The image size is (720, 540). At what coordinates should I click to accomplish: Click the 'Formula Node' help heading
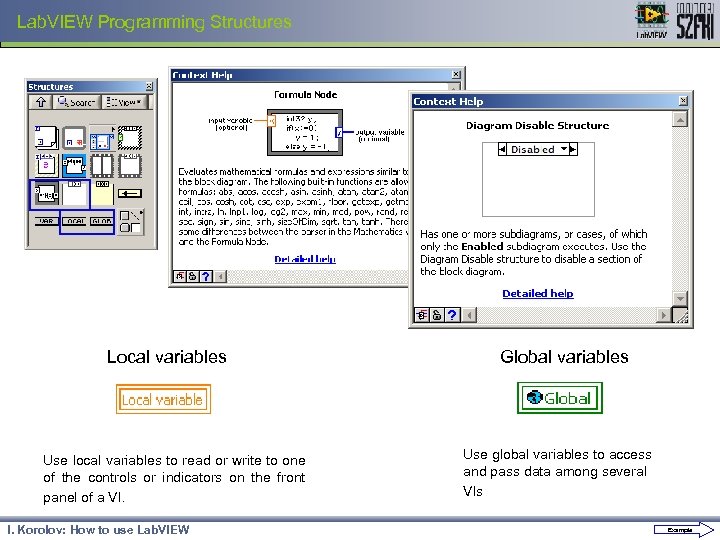pos(305,95)
